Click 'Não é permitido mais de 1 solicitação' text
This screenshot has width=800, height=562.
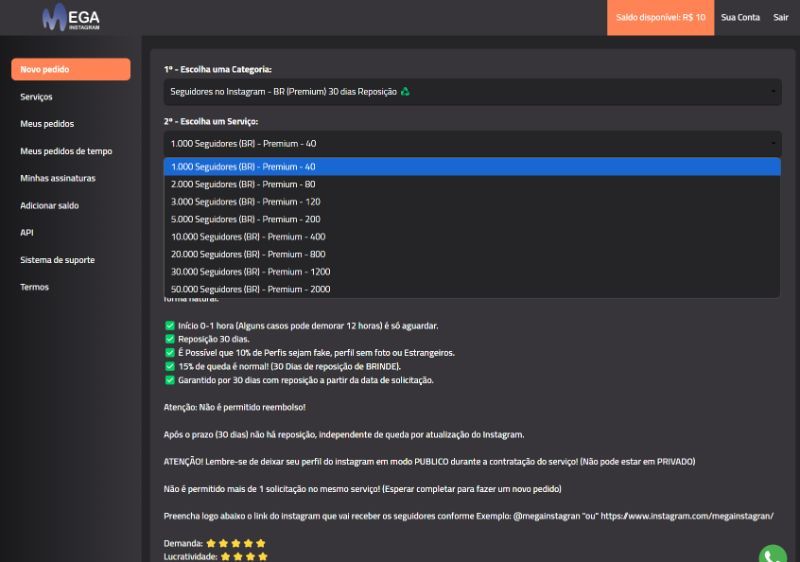(x=362, y=489)
